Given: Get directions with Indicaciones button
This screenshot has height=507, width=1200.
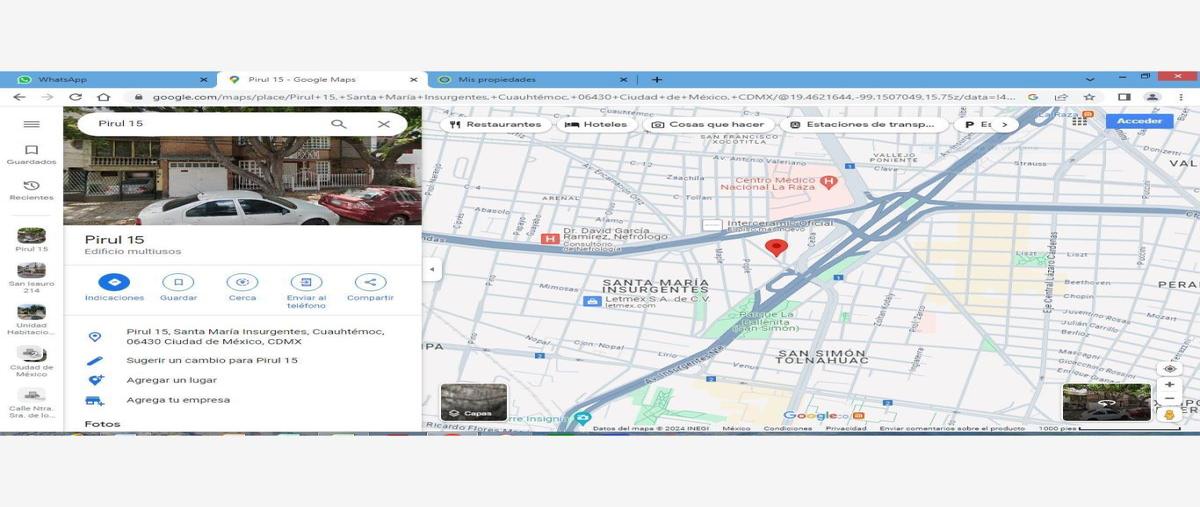Looking at the screenshot, I should (x=114, y=288).
